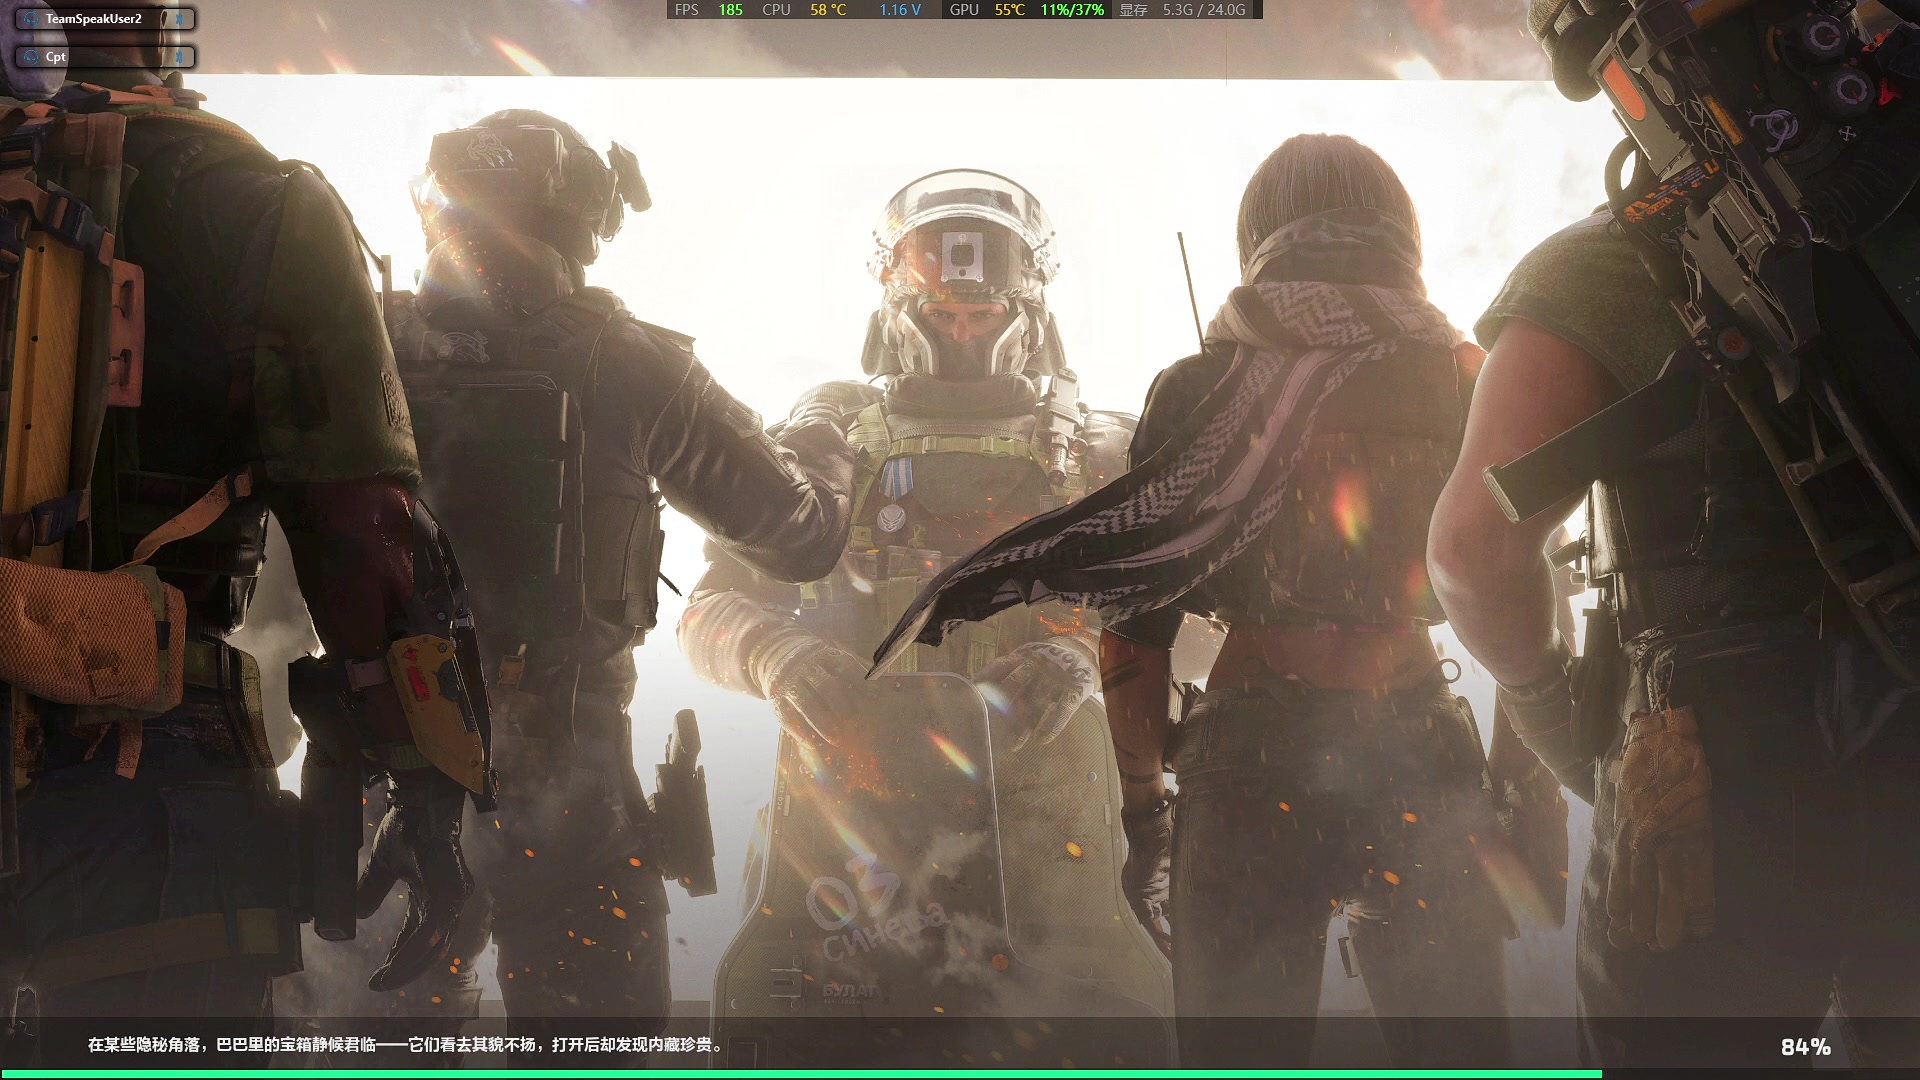Click the green loading progress bar
This screenshot has height=1080, width=1920.
(x=801, y=1074)
